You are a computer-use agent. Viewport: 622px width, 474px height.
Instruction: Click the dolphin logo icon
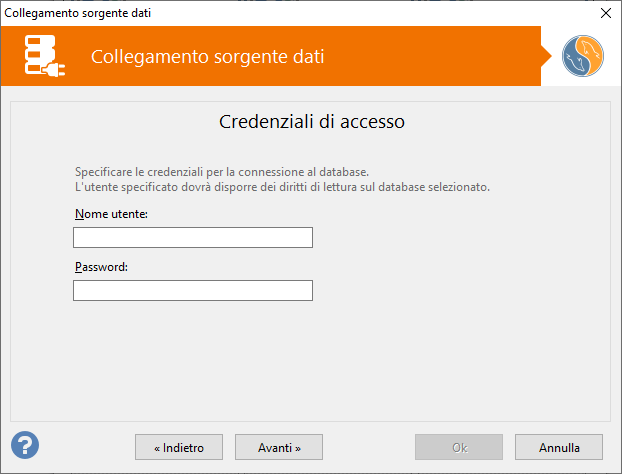(584, 56)
